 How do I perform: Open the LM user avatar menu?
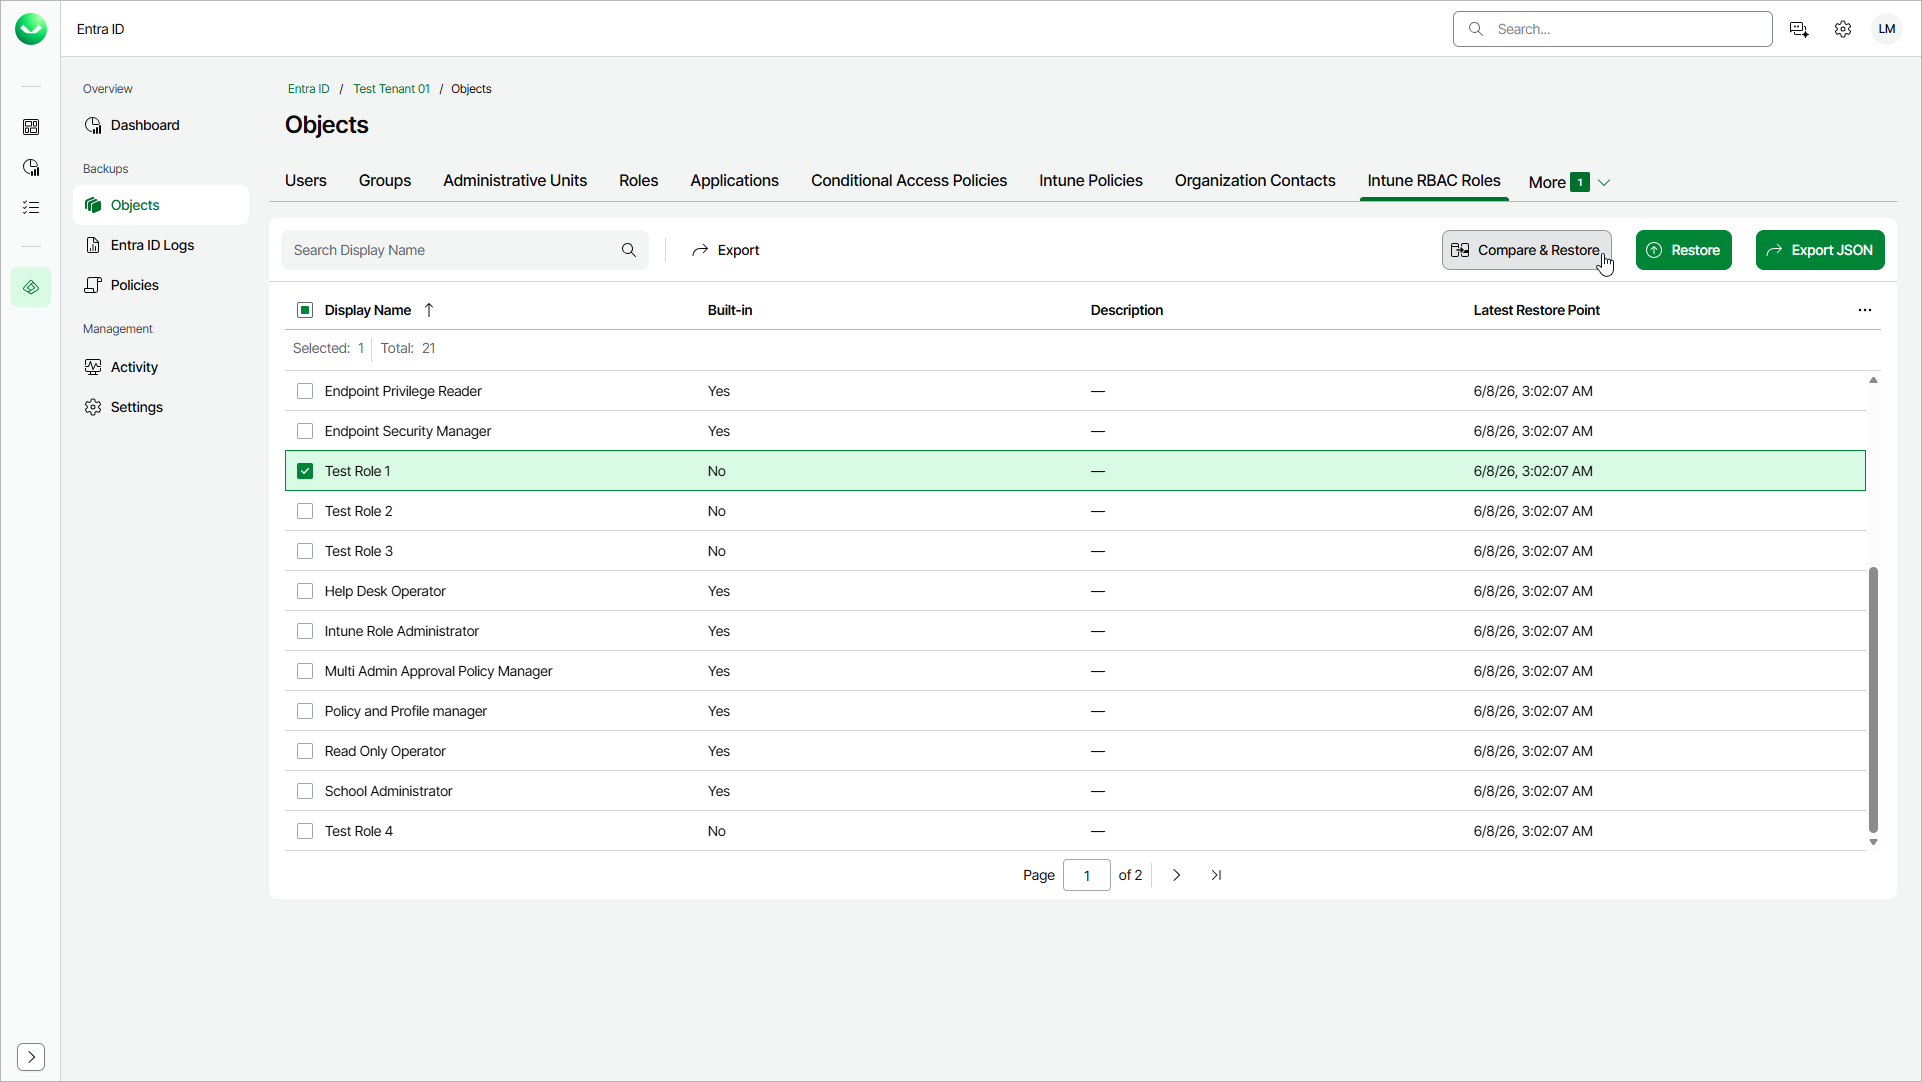(1887, 29)
